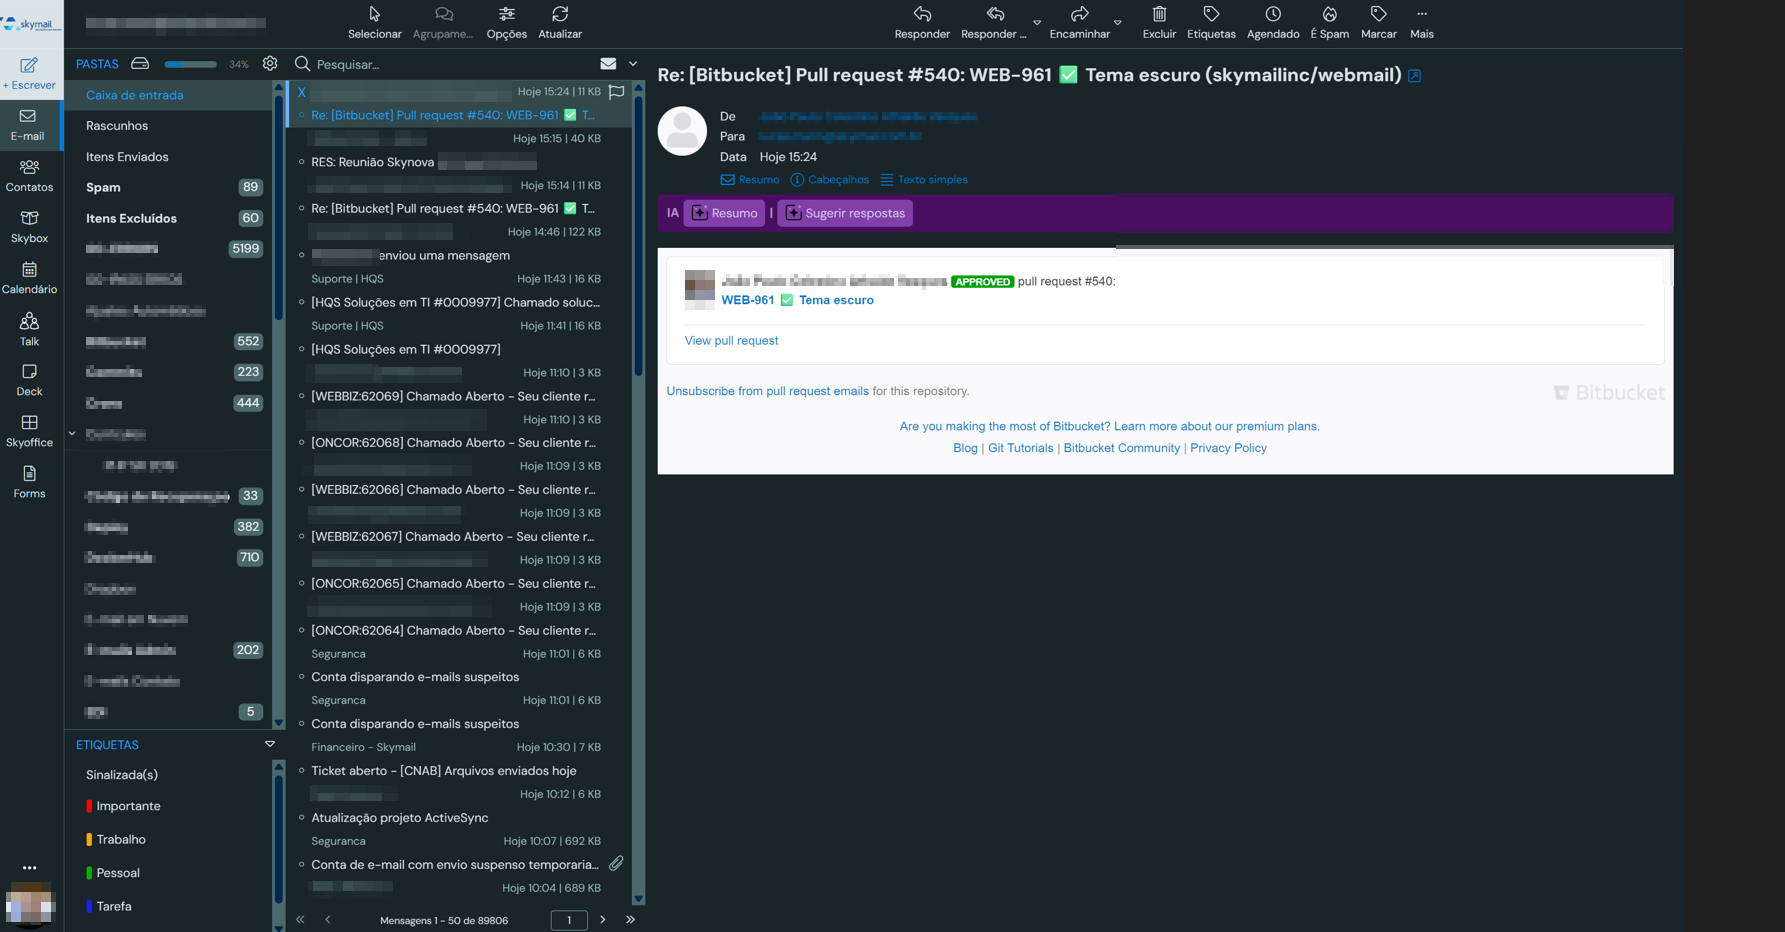Click the Excluir trash icon
Screen dimensions: 1785x932
tap(1159, 15)
